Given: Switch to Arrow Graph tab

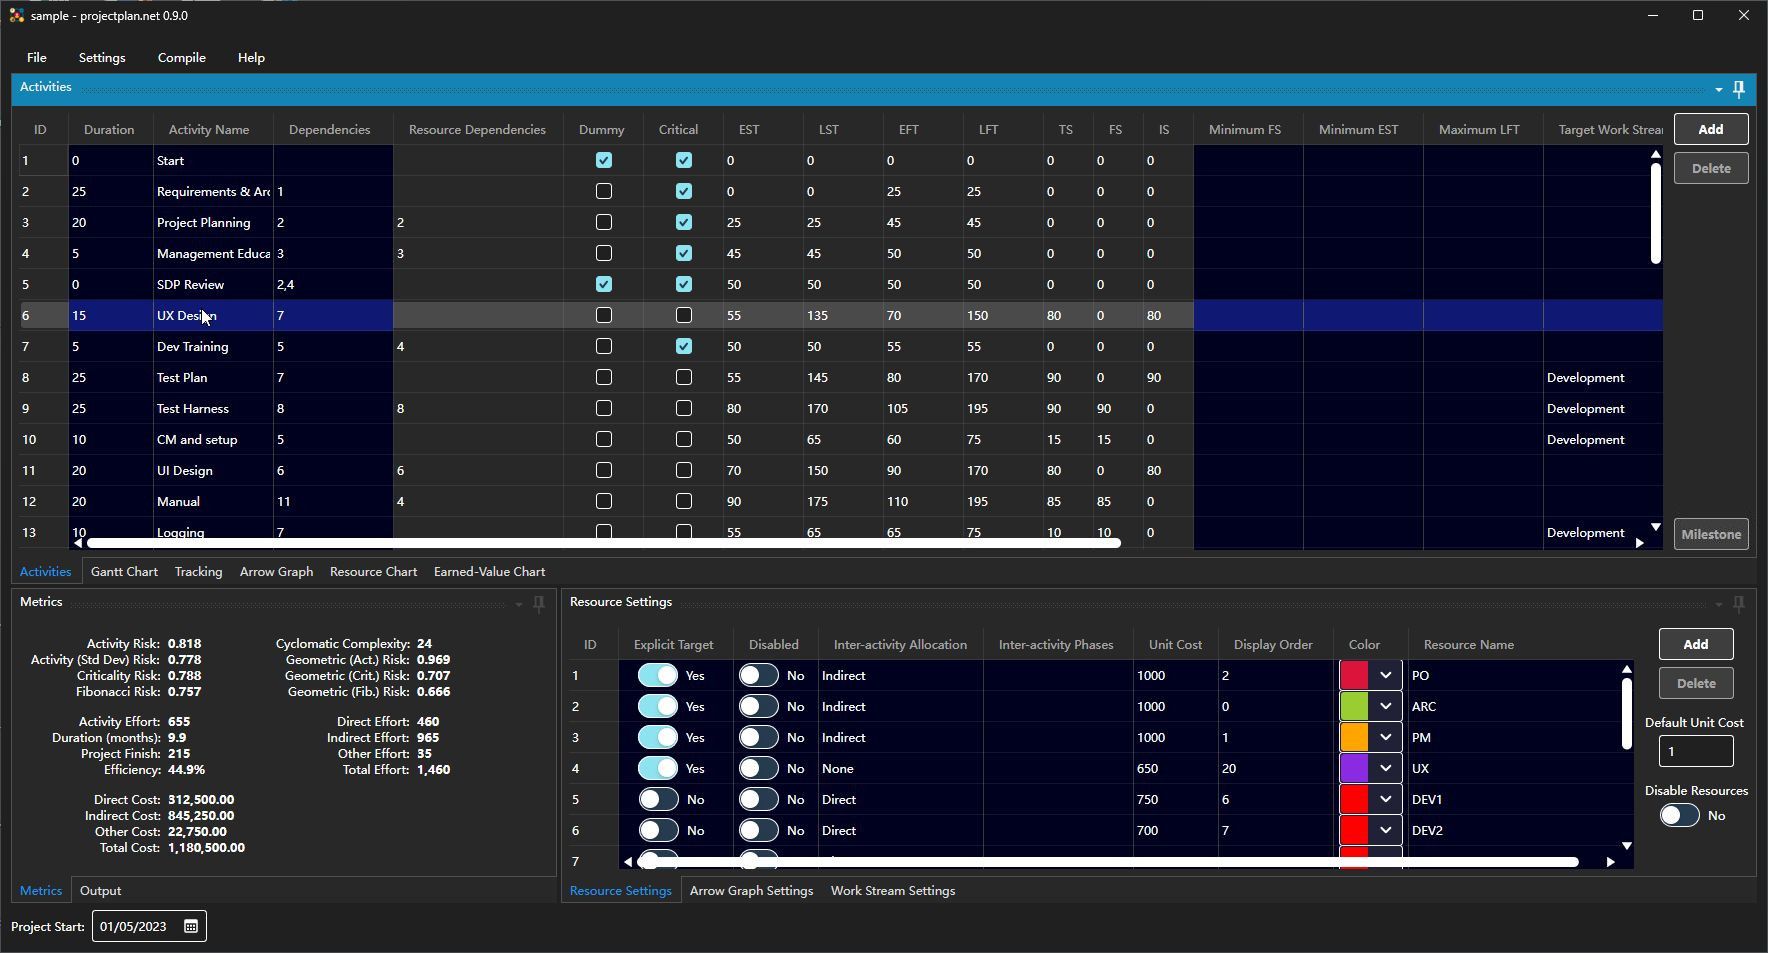Looking at the screenshot, I should pyautogui.click(x=276, y=572).
